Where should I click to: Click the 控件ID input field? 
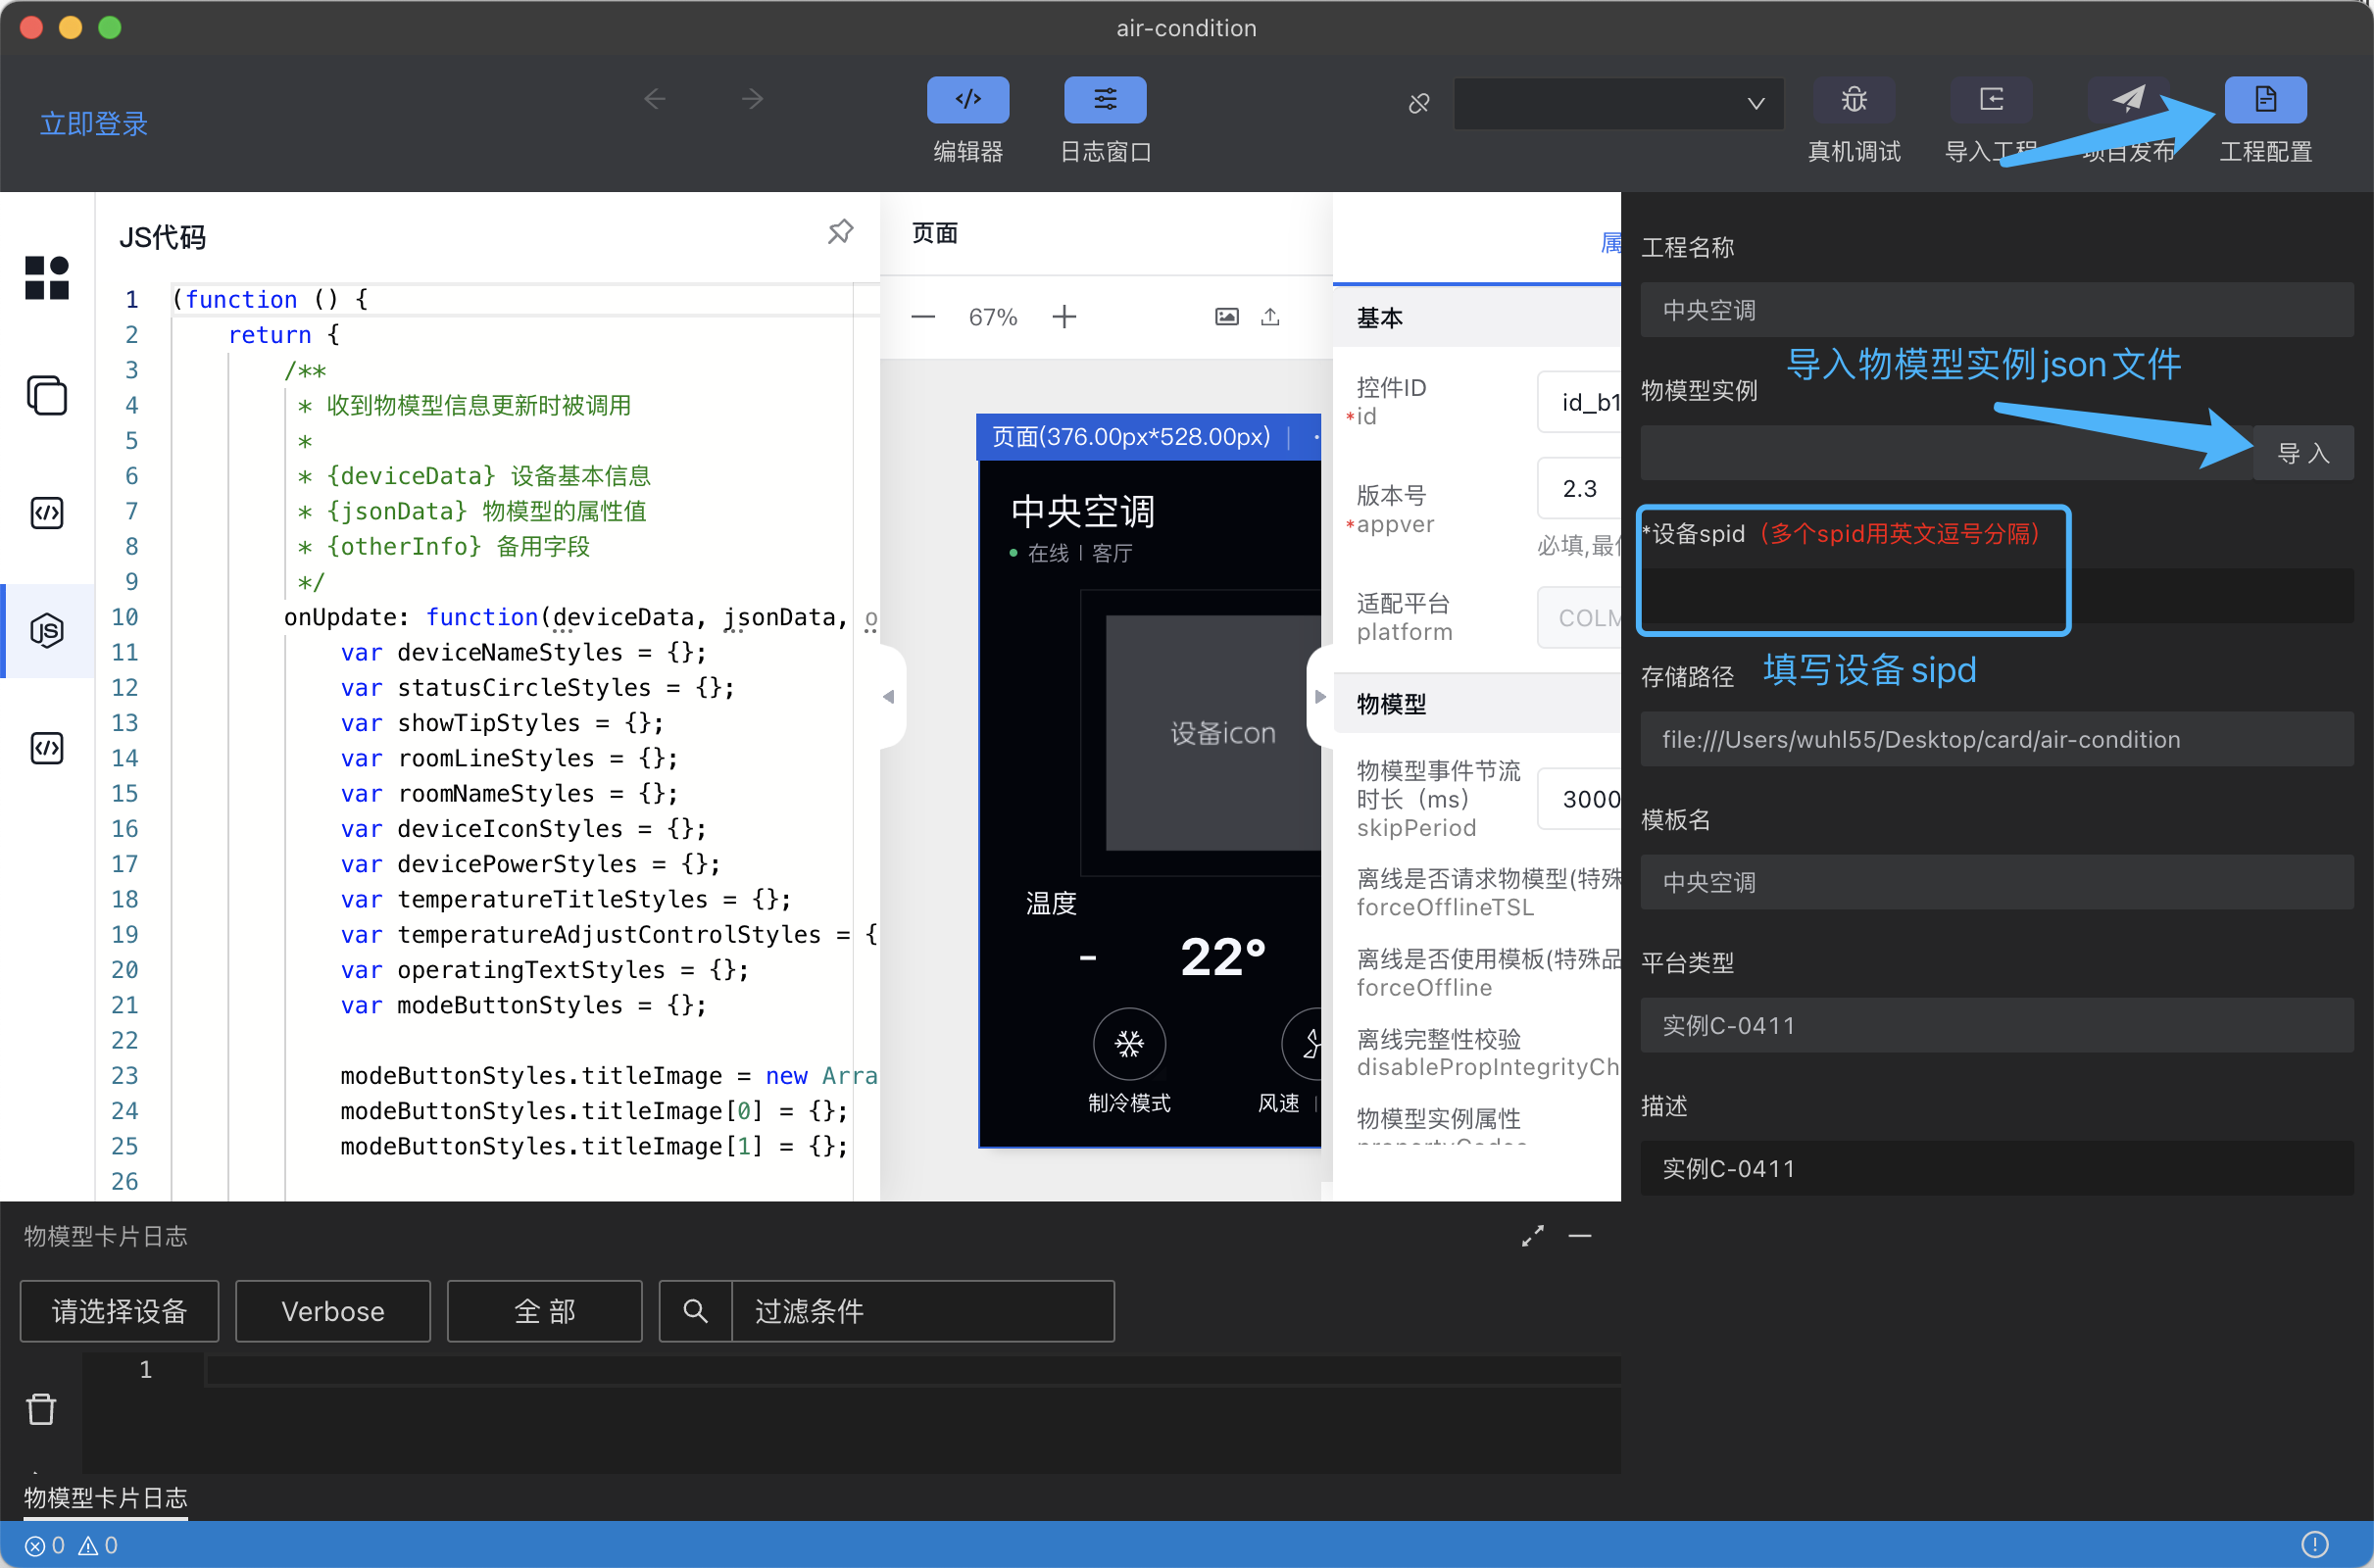tap(1579, 402)
